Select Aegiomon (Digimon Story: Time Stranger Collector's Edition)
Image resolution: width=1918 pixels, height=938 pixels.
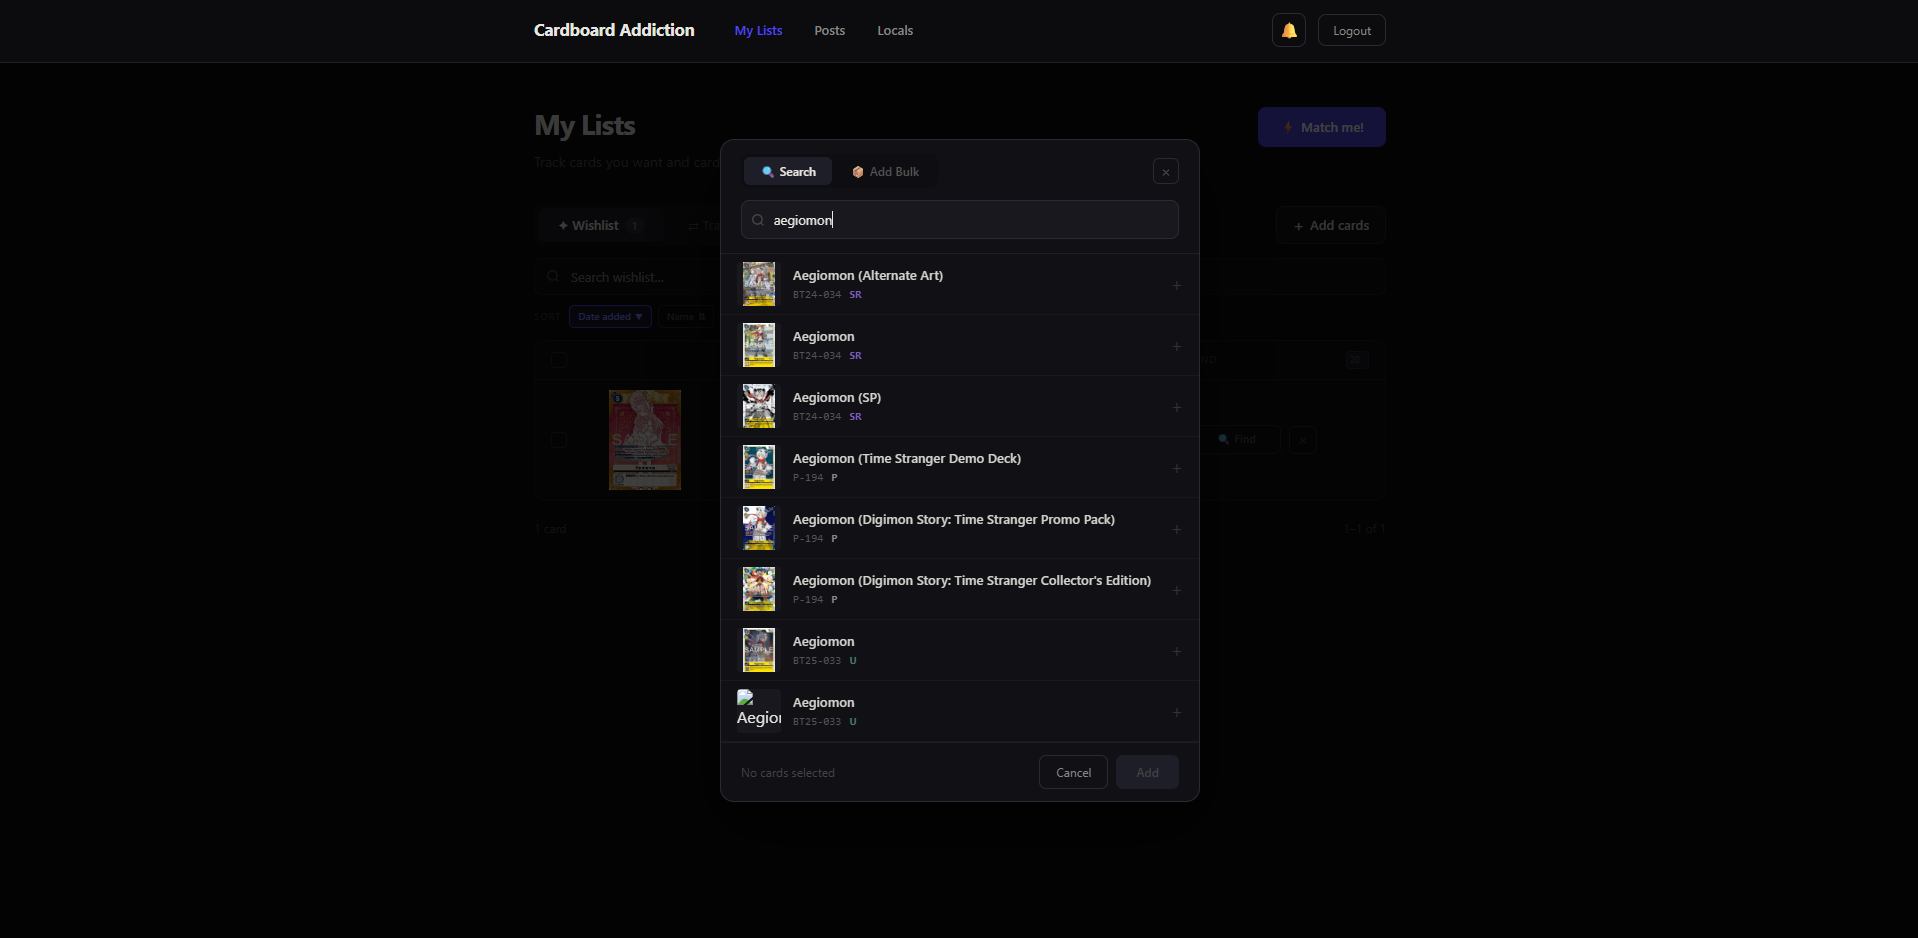pyautogui.click(x=972, y=581)
